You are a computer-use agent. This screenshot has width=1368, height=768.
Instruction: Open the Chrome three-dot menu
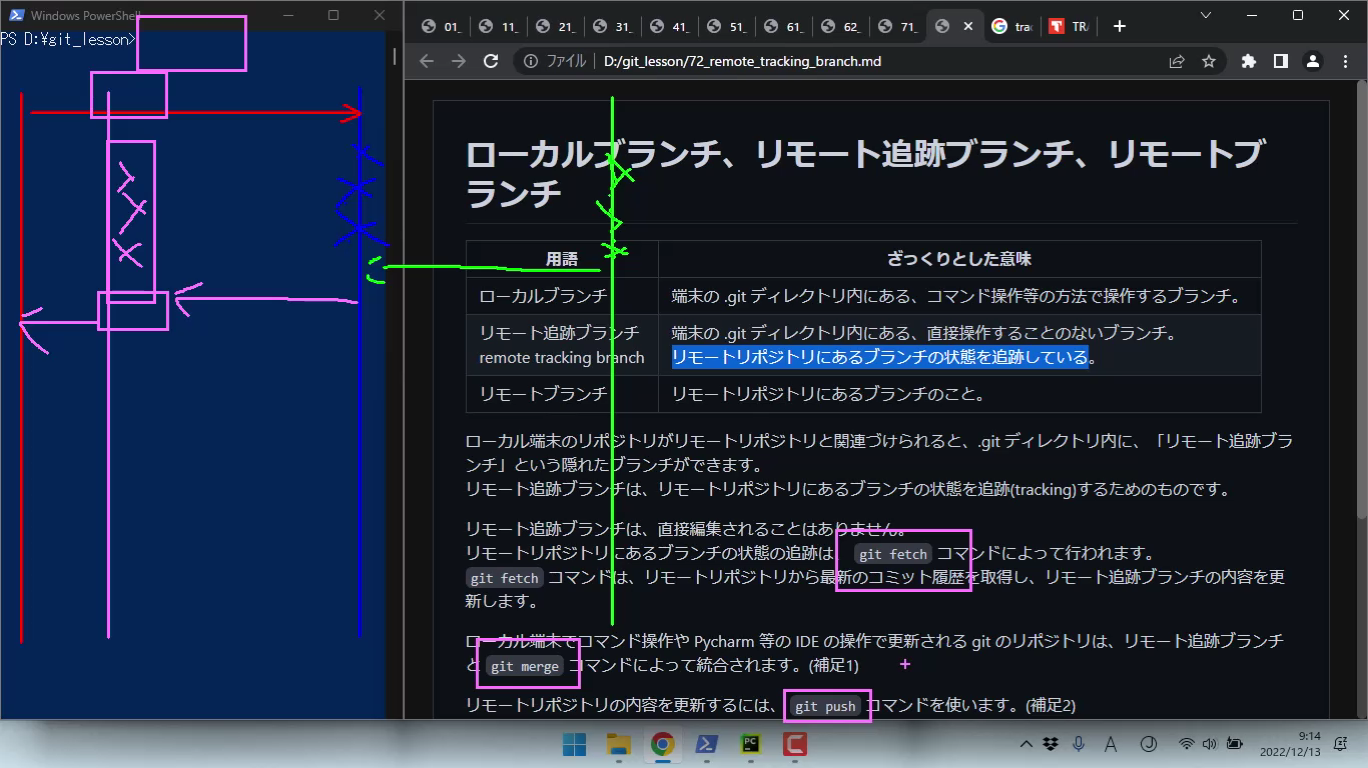1344,61
